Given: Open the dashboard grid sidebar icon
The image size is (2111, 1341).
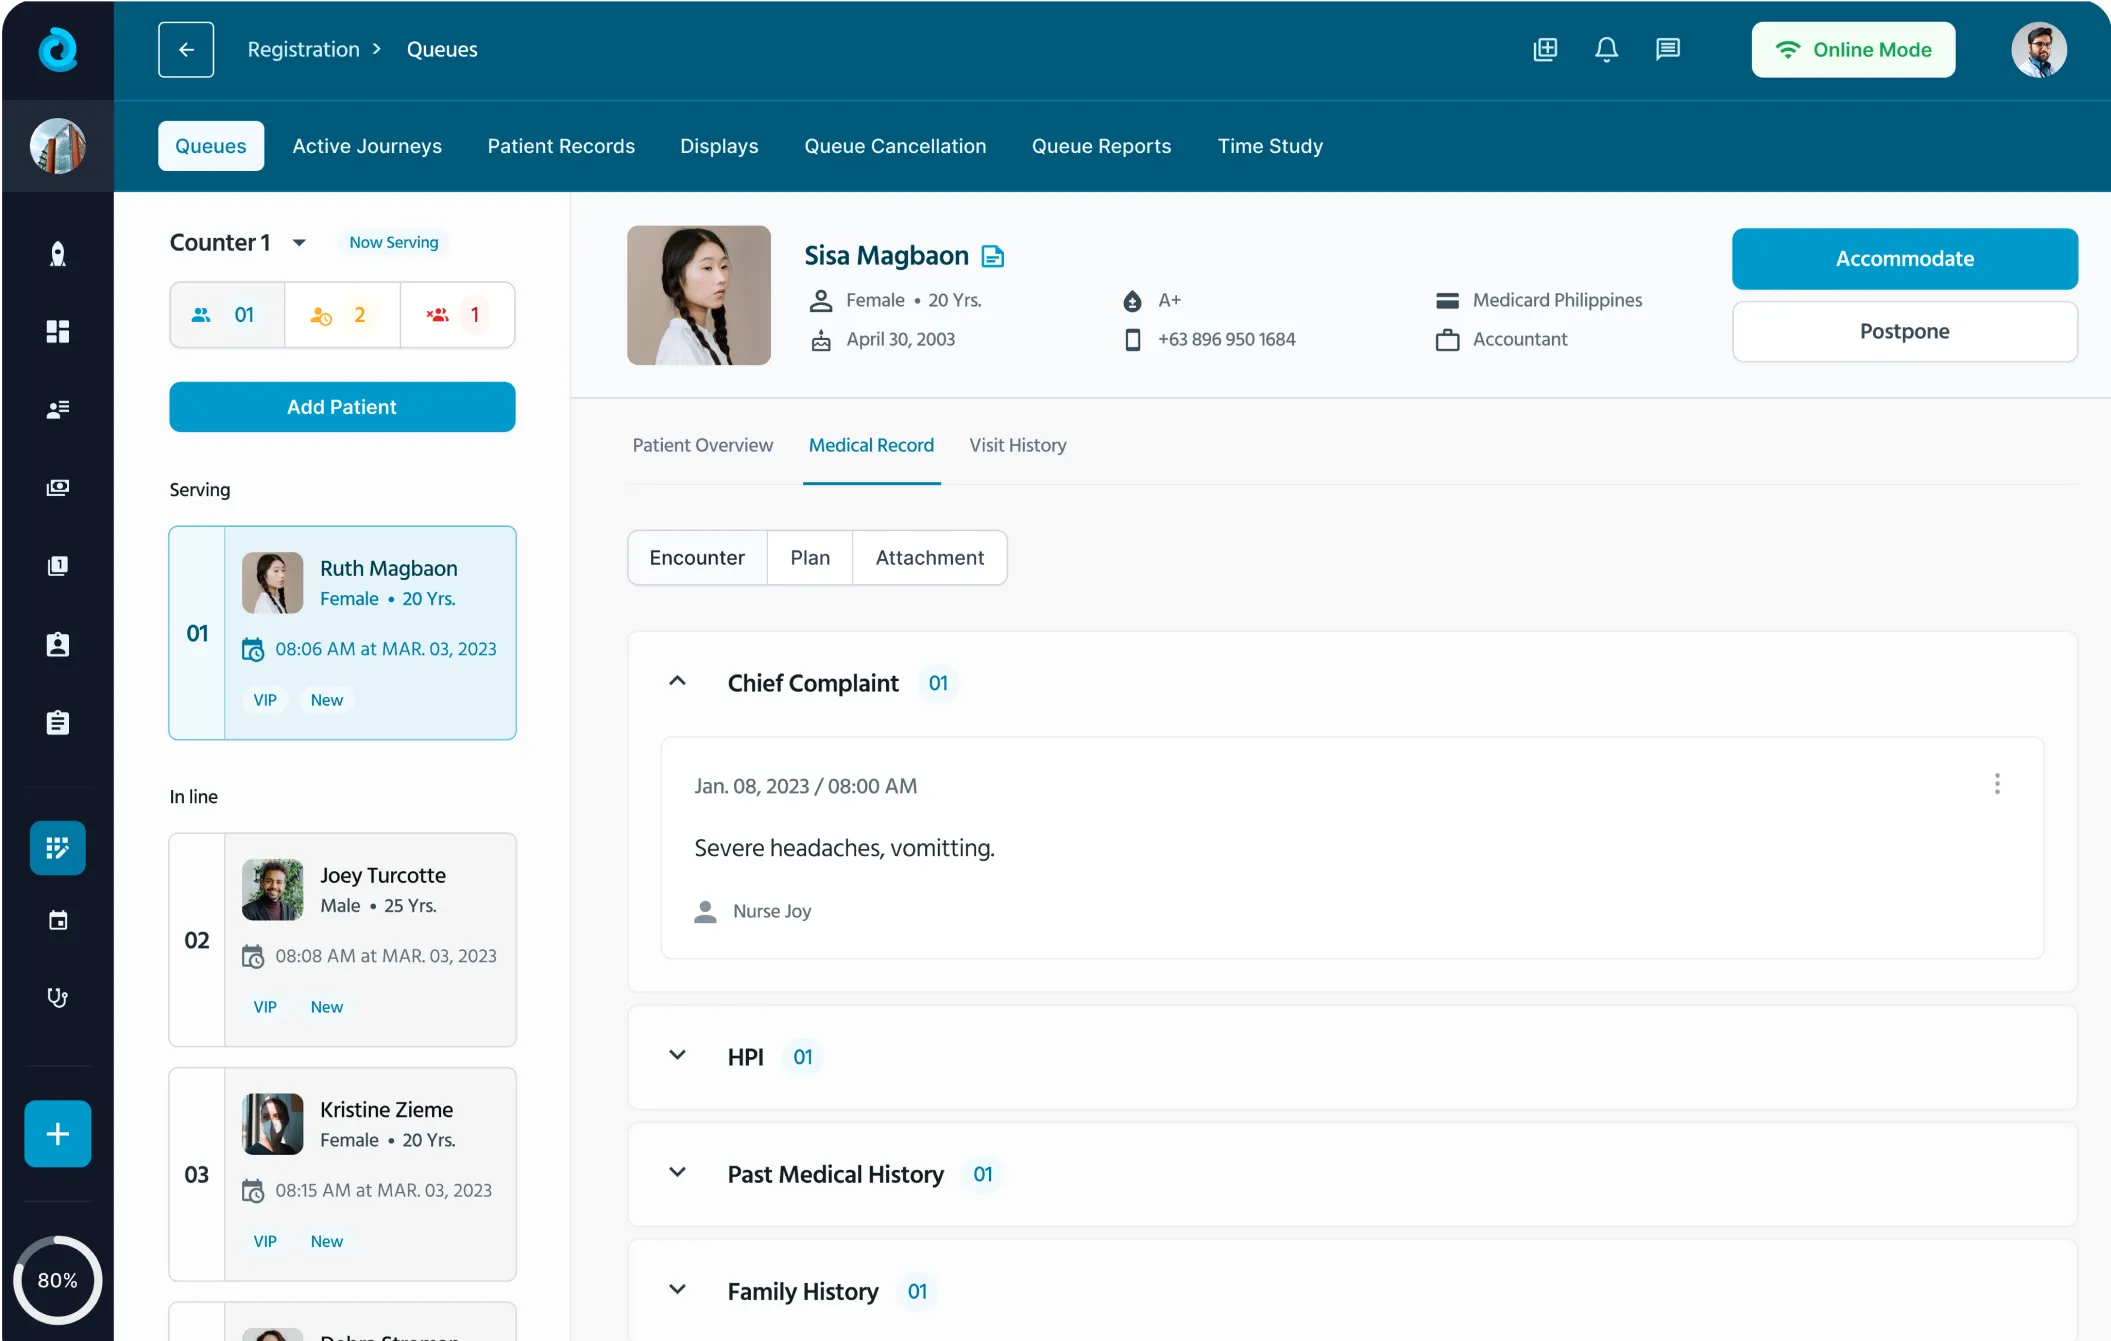Looking at the screenshot, I should click(x=58, y=331).
